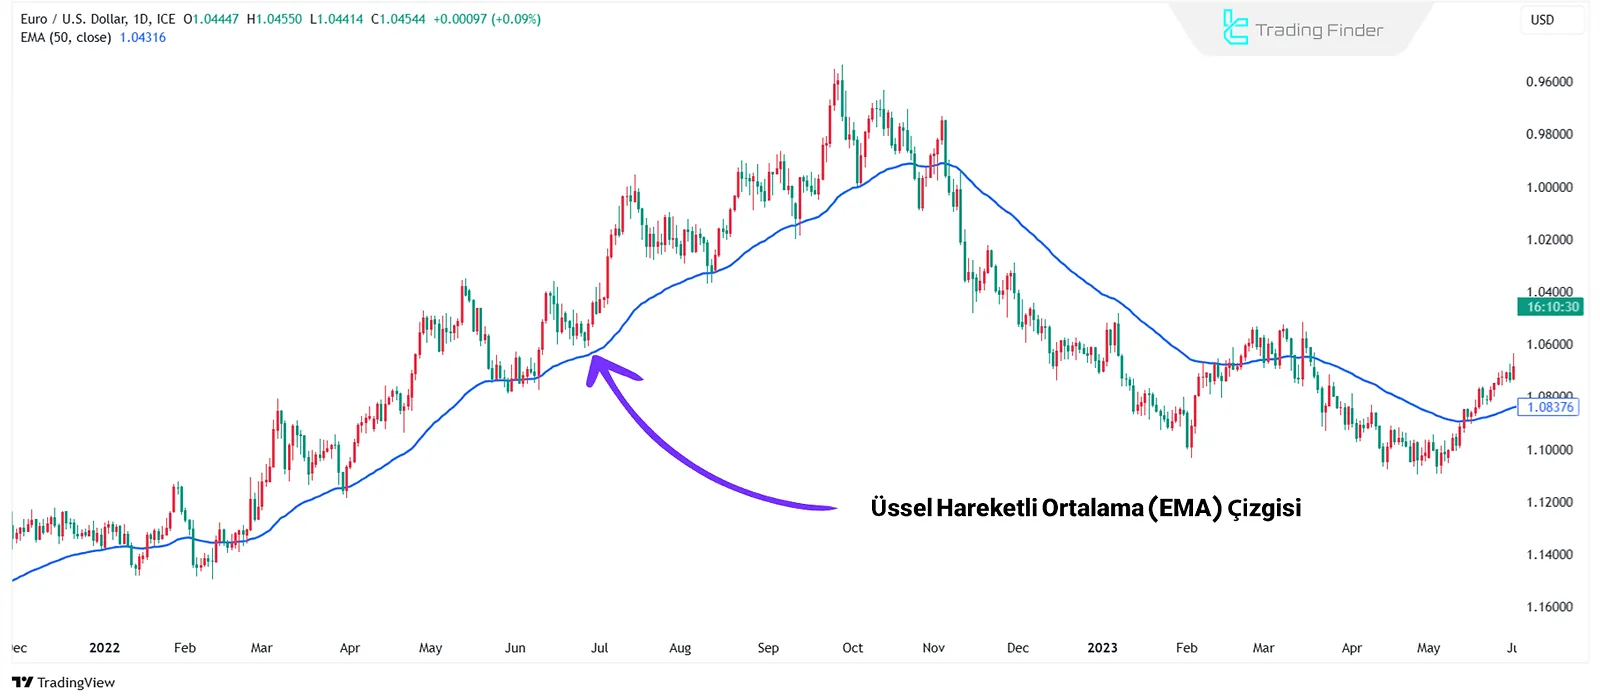Click the 2023 label on time axis
The width and height of the screenshot is (1600, 700).
pos(1102,648)
